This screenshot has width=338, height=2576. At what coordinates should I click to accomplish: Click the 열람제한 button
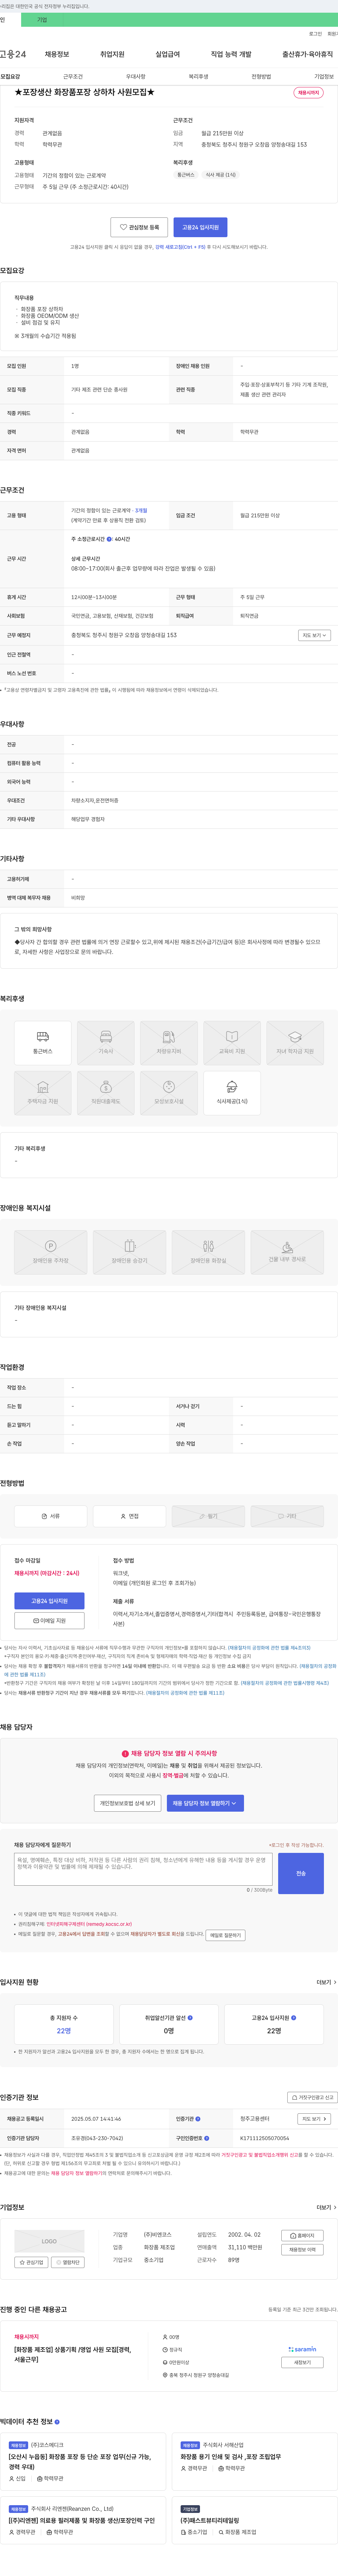click(x=68, y=2262)
